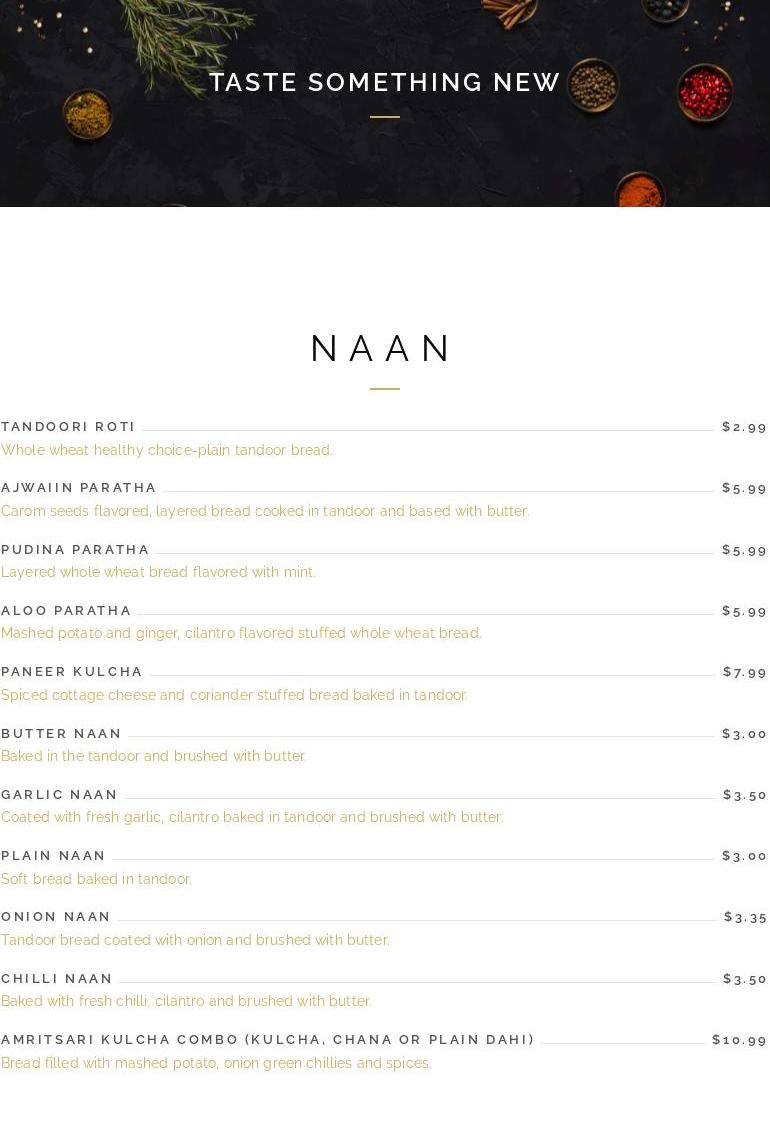
Task: Click the 'Layered whole wheat bread' mint description
Action: click(158, 572)
